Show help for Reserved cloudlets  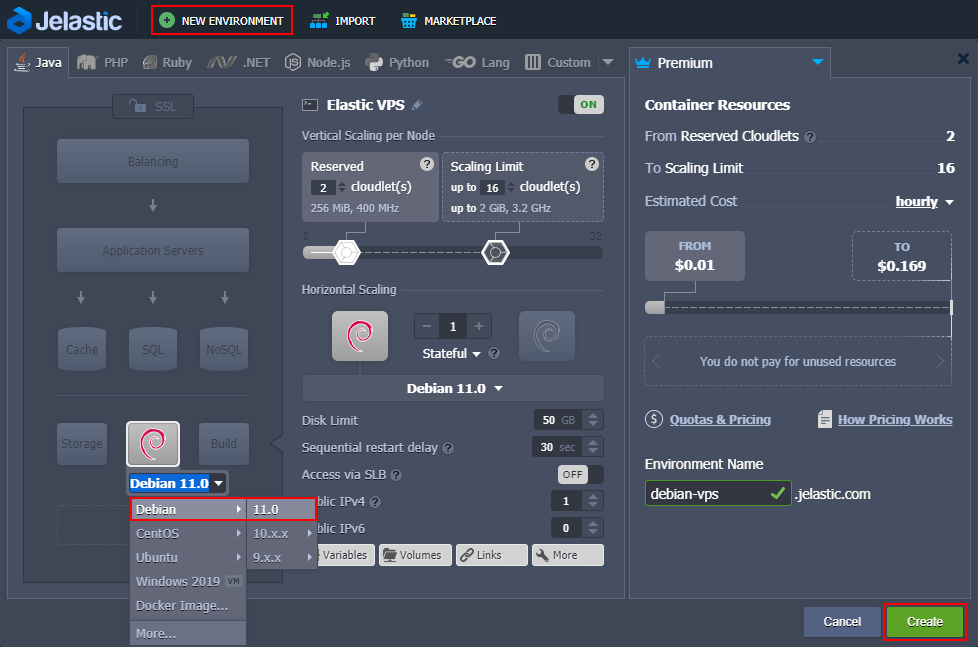(427, 164)
